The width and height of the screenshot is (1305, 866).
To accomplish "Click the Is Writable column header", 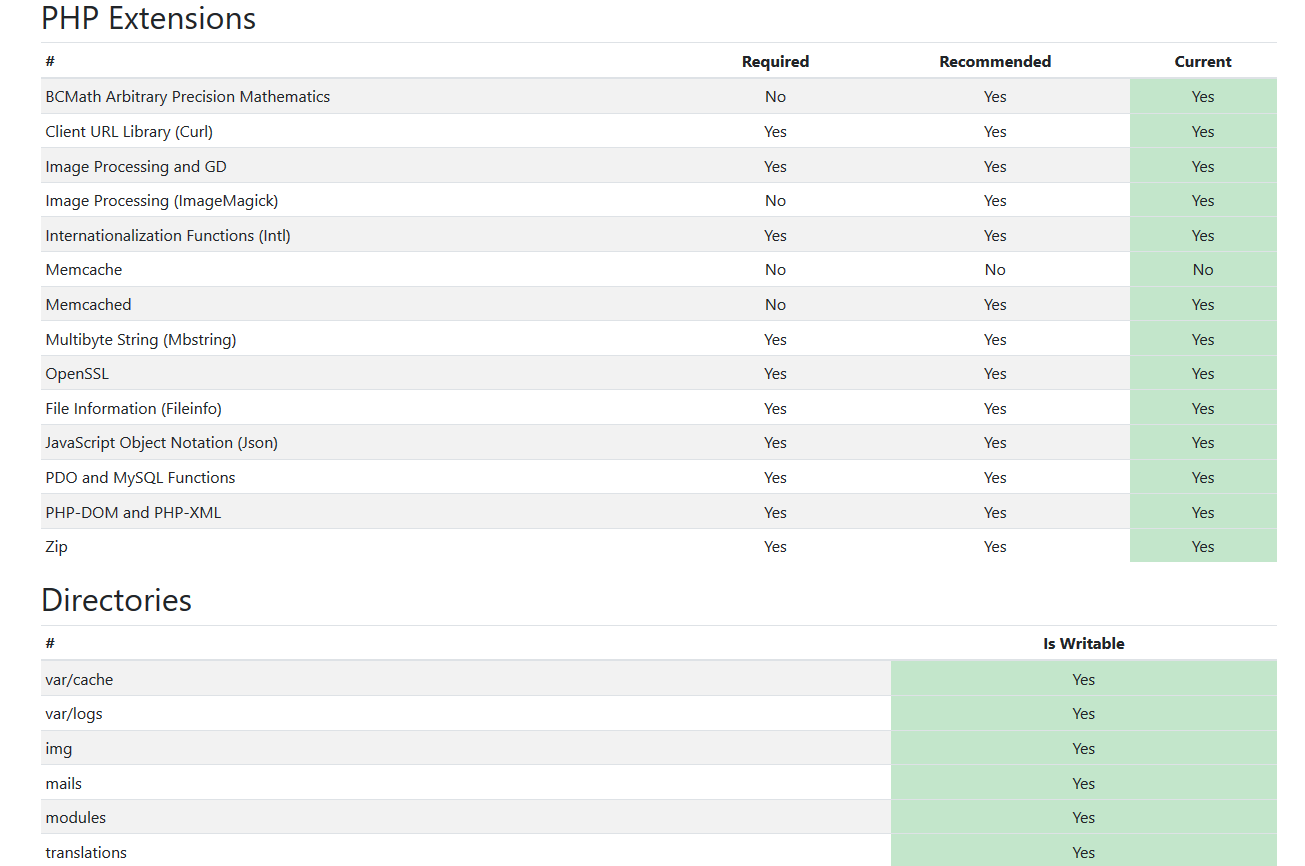I will [1083, 643].
